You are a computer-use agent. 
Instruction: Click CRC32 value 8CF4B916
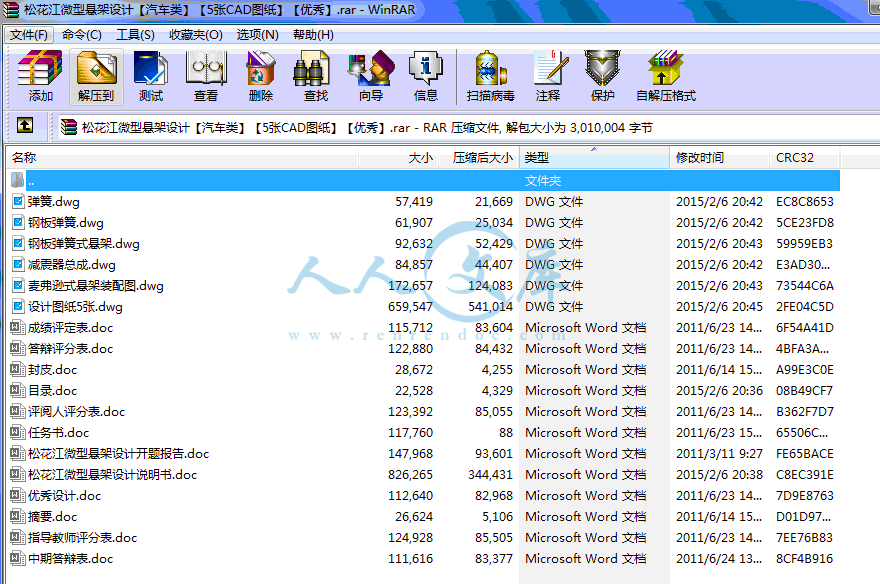pyautogui.click(x=804, y=558)
